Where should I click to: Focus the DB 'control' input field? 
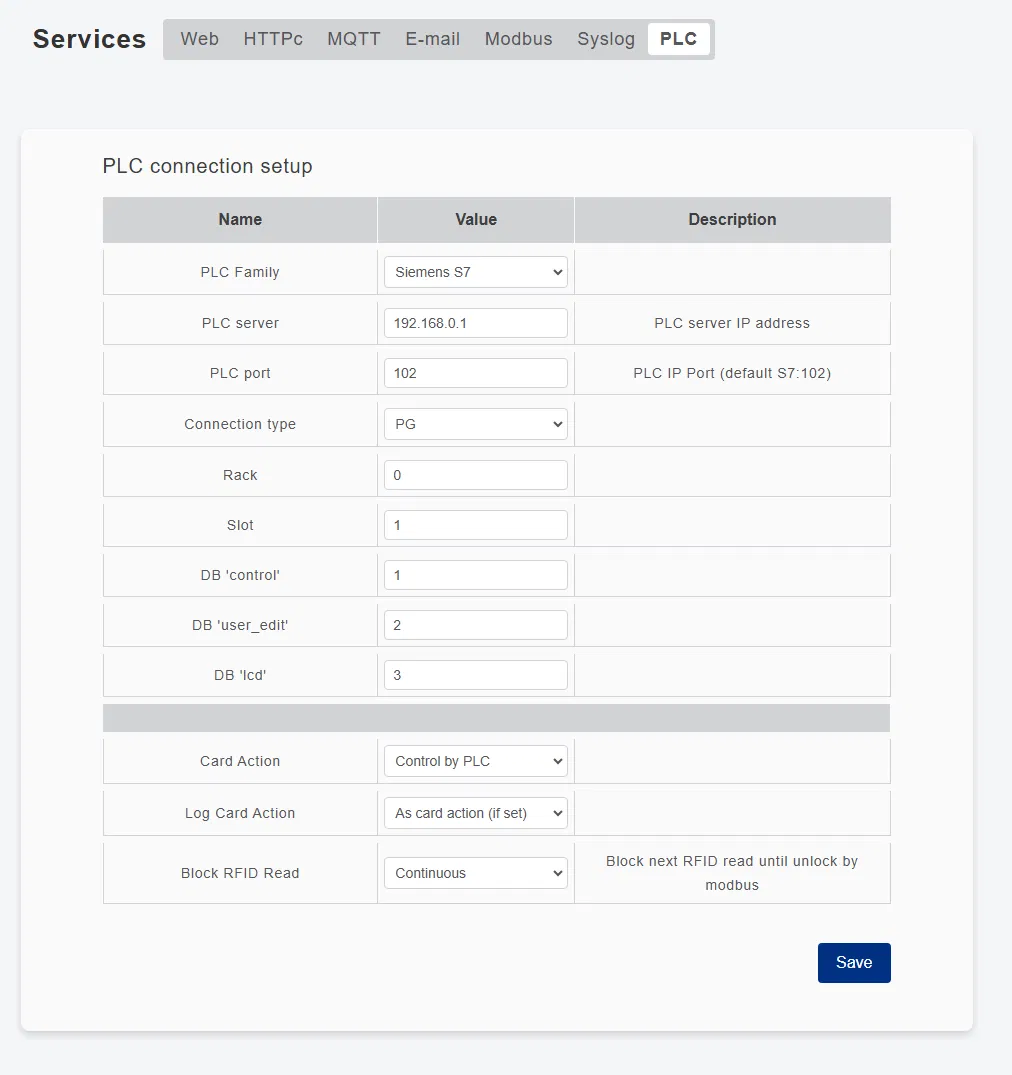[x=476, y=575]
